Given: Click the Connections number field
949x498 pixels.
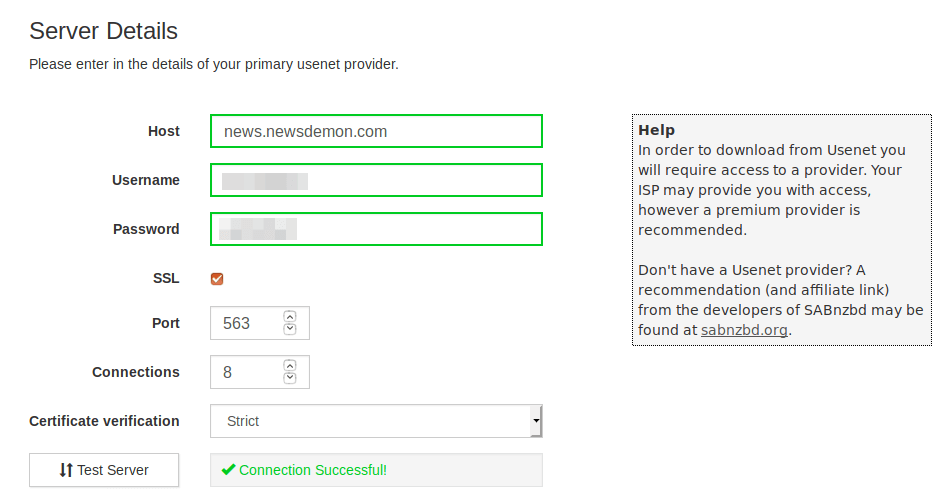Looking at the screenshot, I should click(x=245, y=372).
